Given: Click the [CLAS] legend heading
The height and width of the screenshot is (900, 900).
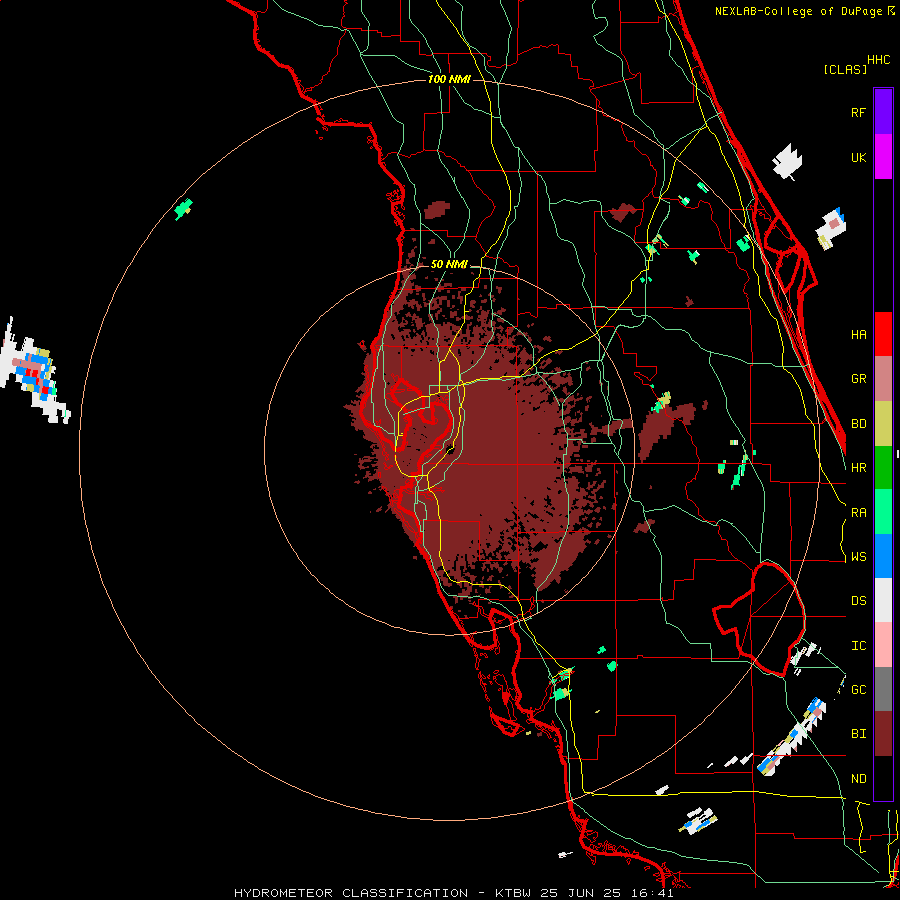Looking at the screenshot, I should click(845, 70).
